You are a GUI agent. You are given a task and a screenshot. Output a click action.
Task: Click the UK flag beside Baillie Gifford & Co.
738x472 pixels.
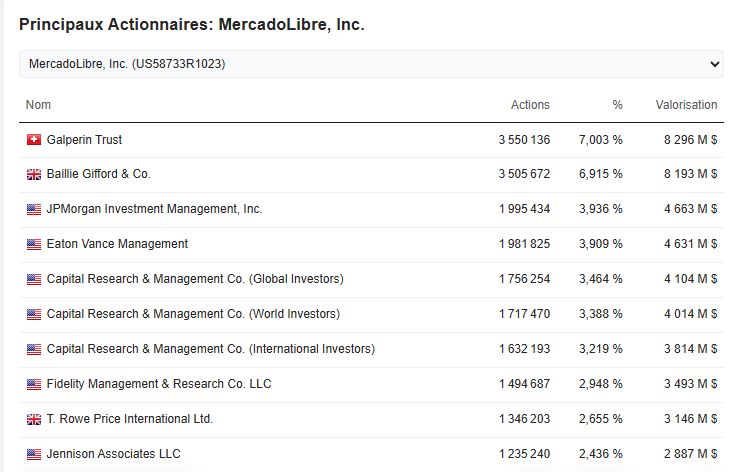[34, 175]
